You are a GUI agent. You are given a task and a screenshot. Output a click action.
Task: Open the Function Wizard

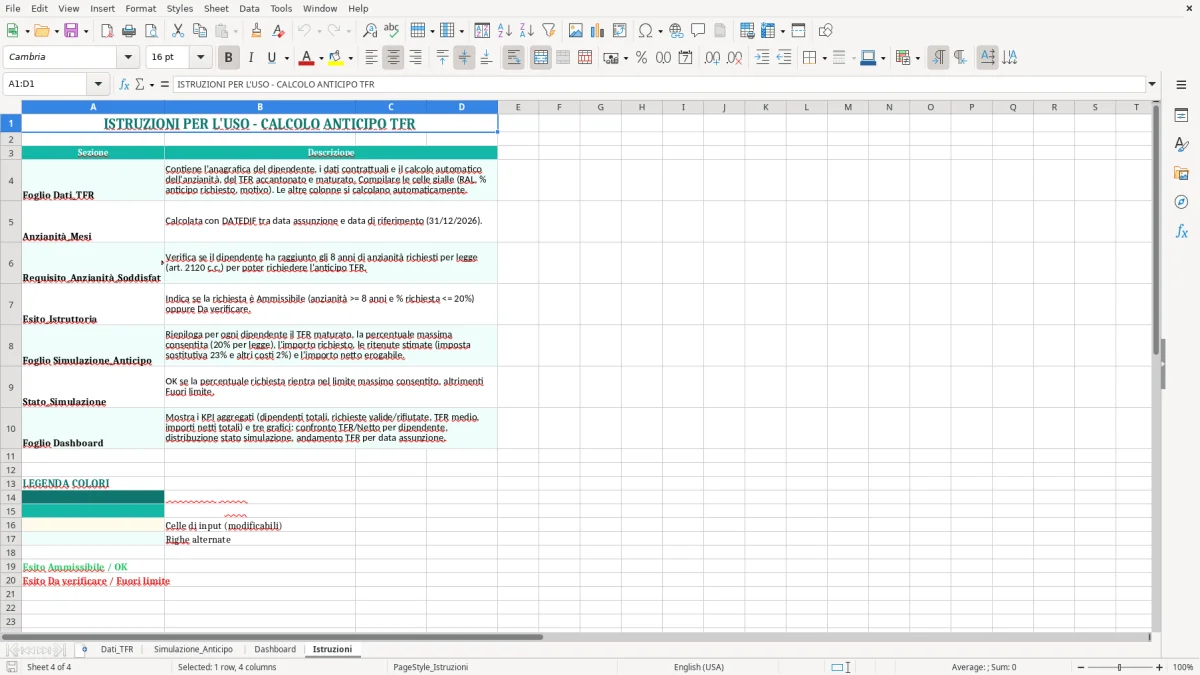click(x=124, y=85)
